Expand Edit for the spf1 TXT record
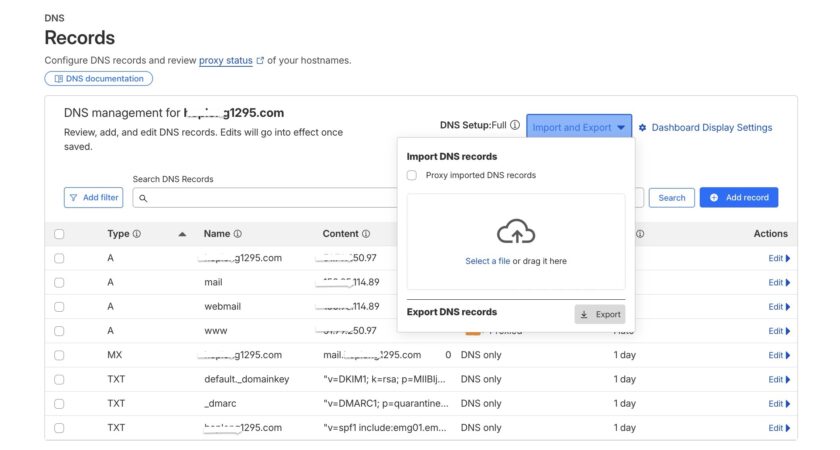 (x=779, y=428)
